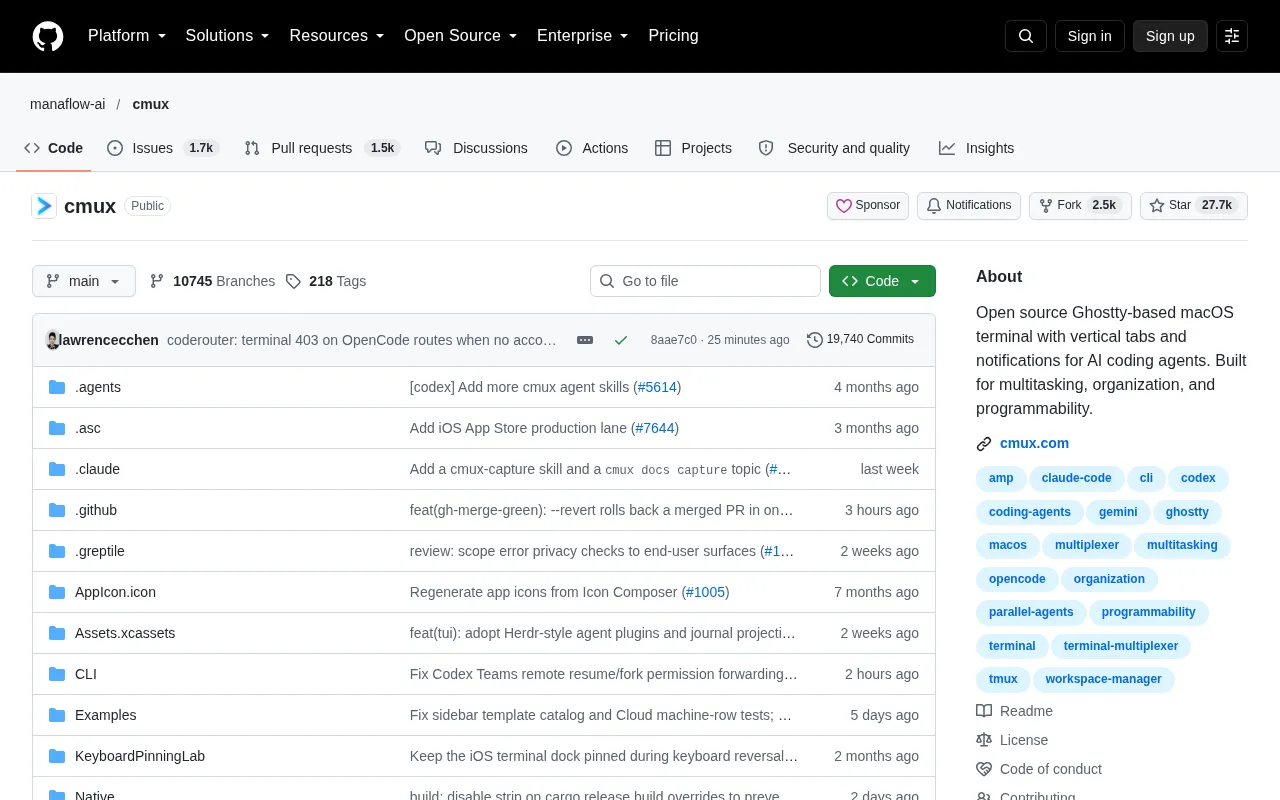Click the Notifications bell button
The height and width of the screenshot is (800, 1280).
point(969,206)
